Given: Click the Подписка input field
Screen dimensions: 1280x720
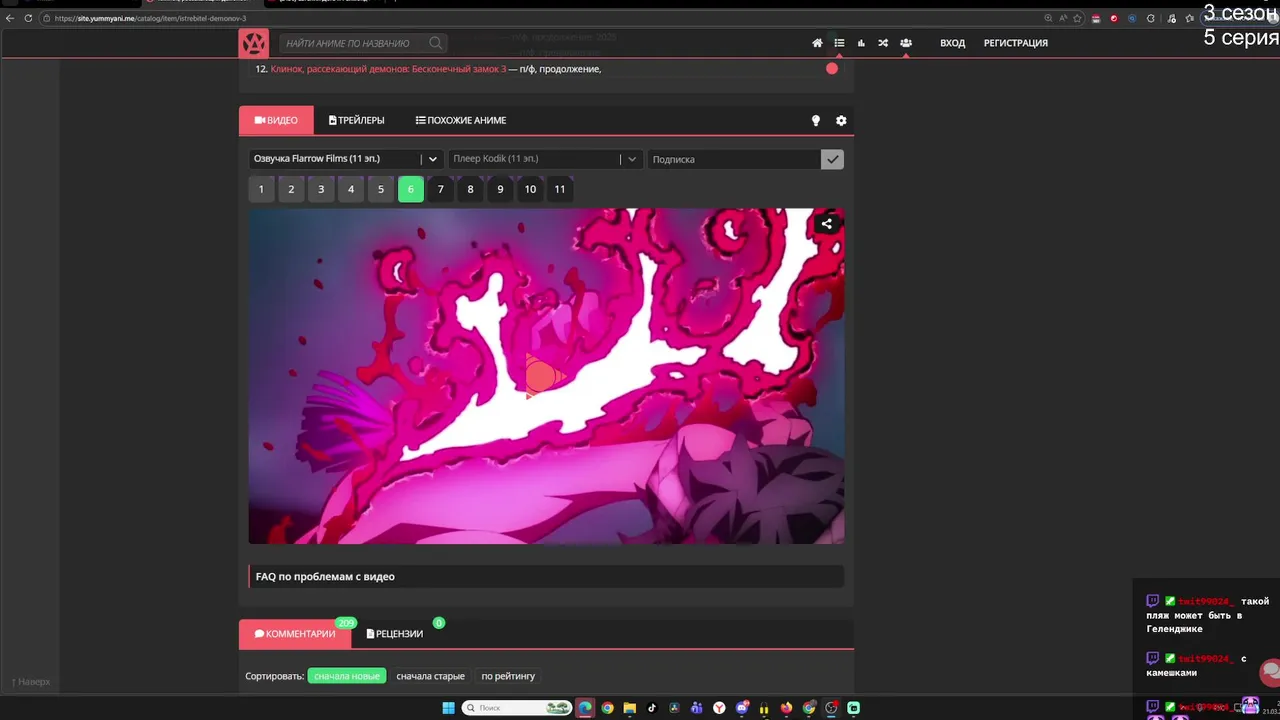Looking at the screenshot, I should (734, 159).
